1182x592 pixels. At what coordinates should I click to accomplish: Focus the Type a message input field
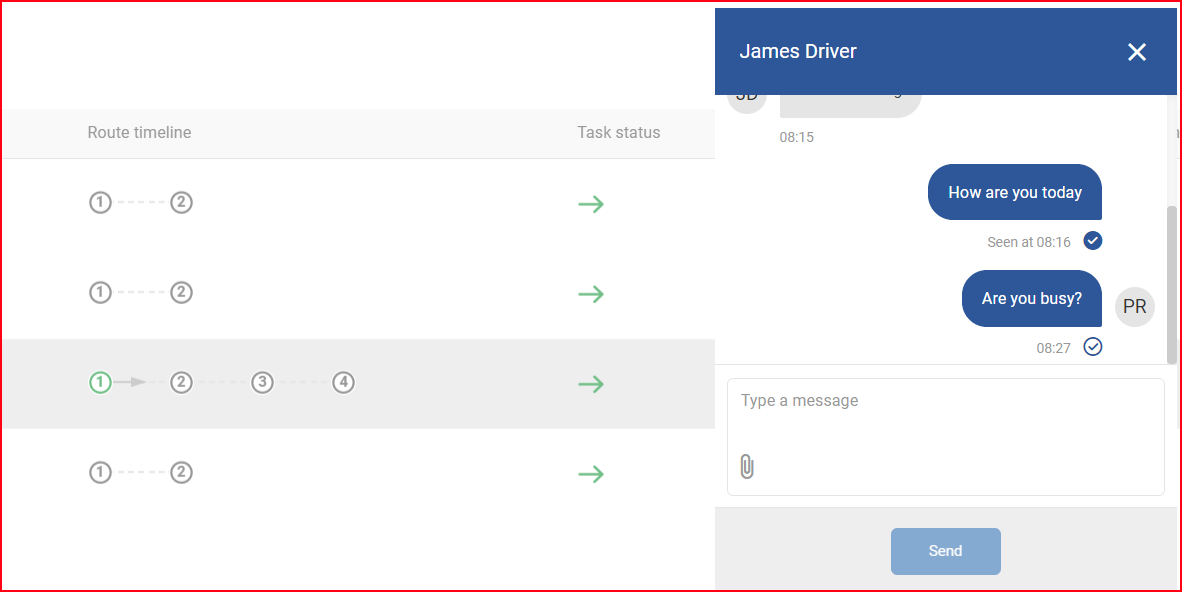pos(945,437)
